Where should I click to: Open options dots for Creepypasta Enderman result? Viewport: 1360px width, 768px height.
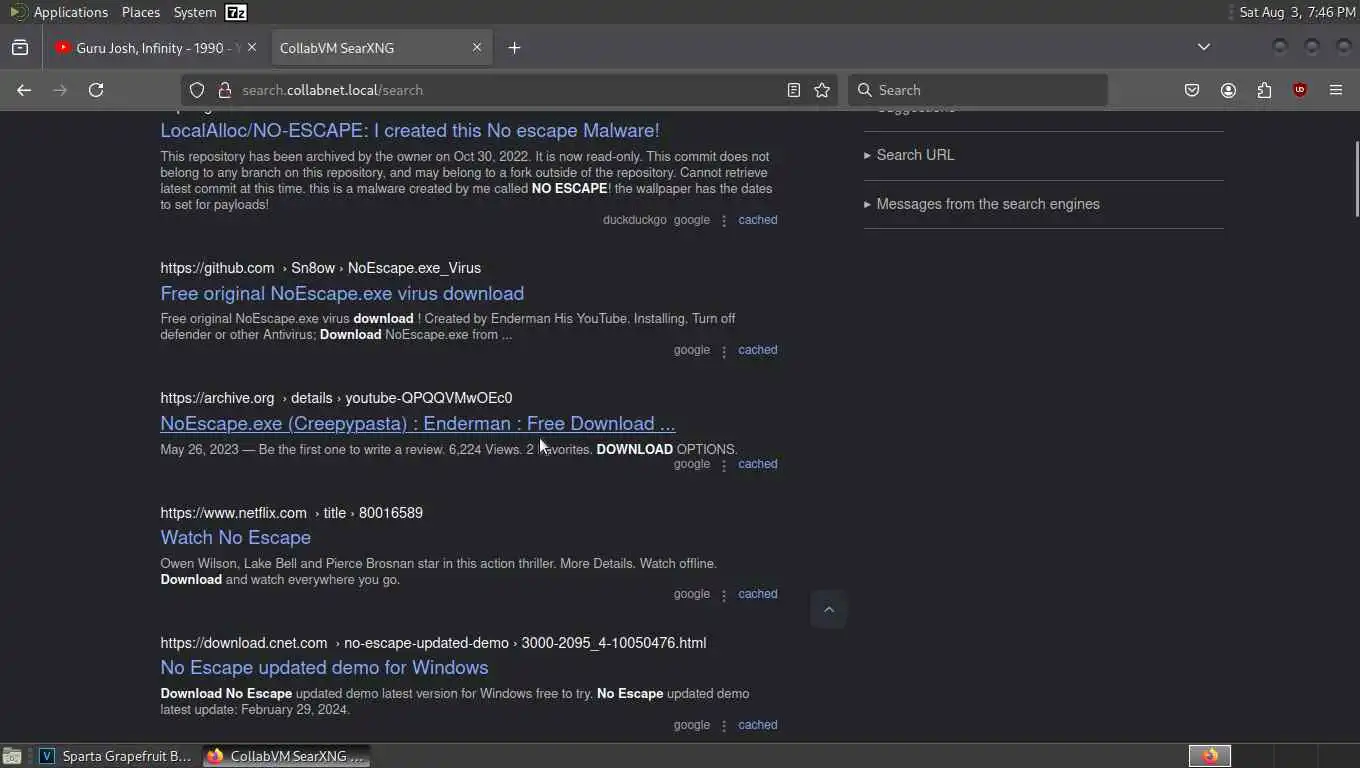pos(724,465)
